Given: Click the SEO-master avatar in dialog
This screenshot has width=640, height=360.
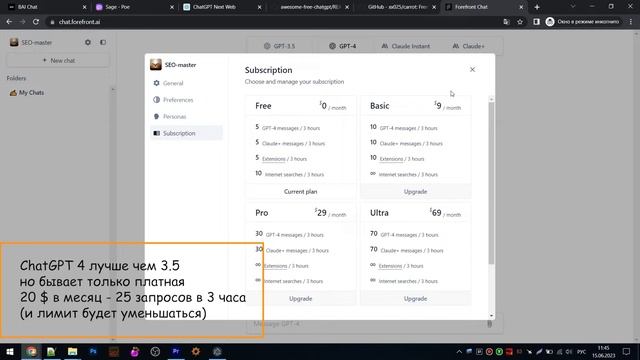Looking at the screenshot, I should (156, 64).
